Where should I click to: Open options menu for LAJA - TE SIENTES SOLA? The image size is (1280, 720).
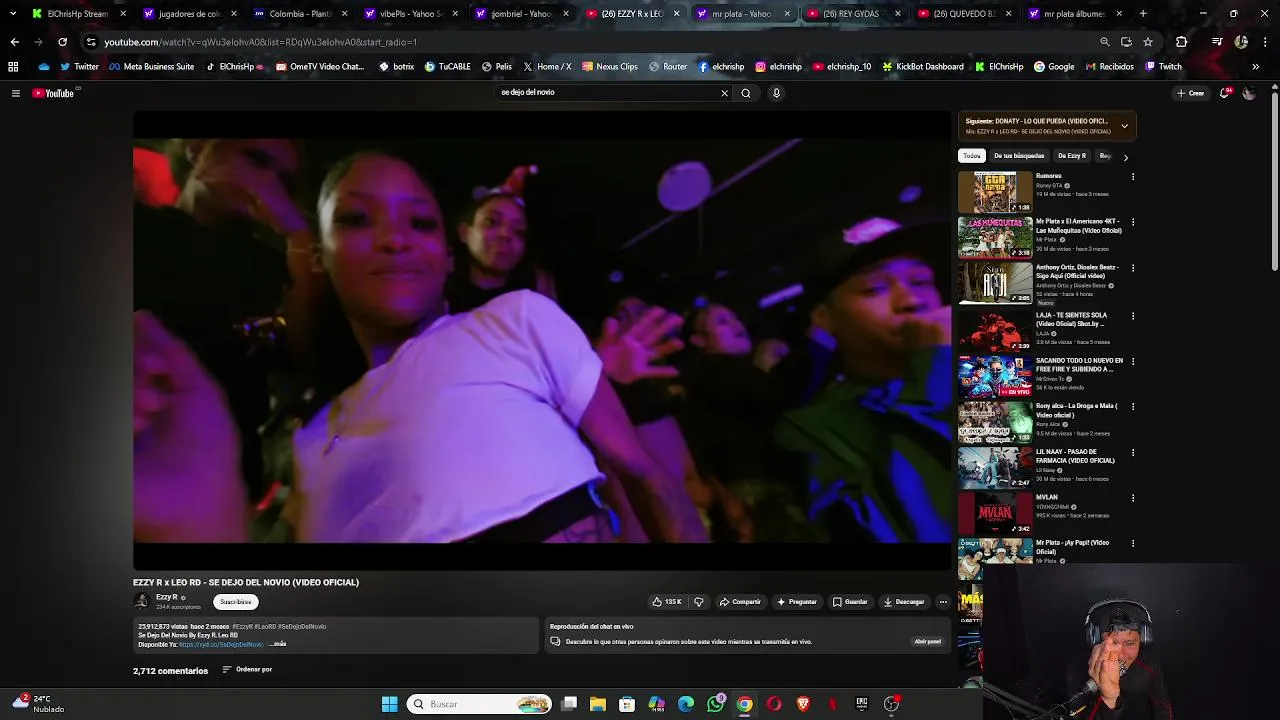point(1132,316)
